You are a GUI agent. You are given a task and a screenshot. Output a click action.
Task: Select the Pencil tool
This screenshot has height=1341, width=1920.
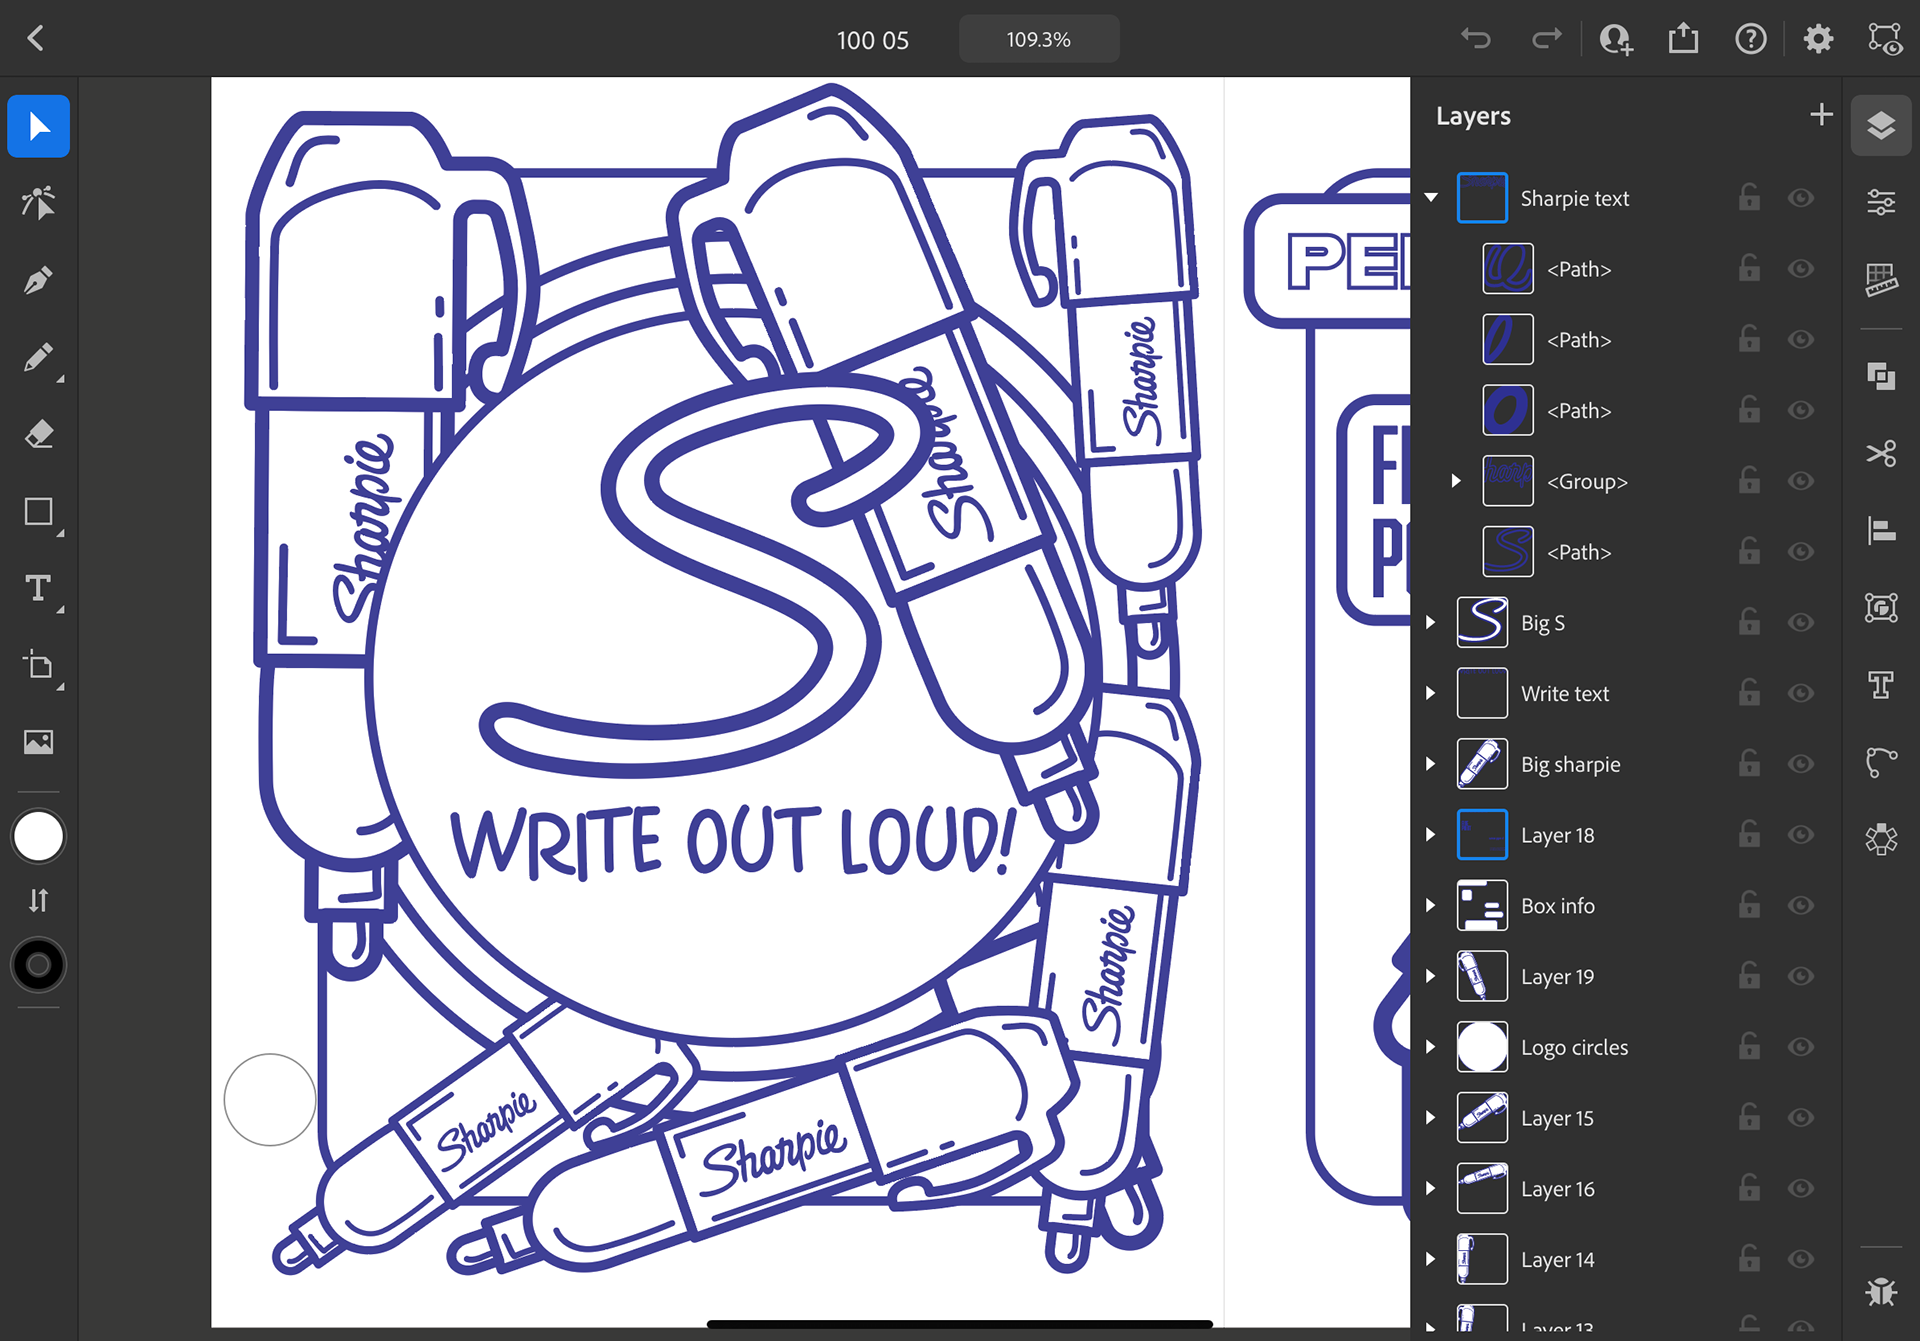(x=38, y=358)
